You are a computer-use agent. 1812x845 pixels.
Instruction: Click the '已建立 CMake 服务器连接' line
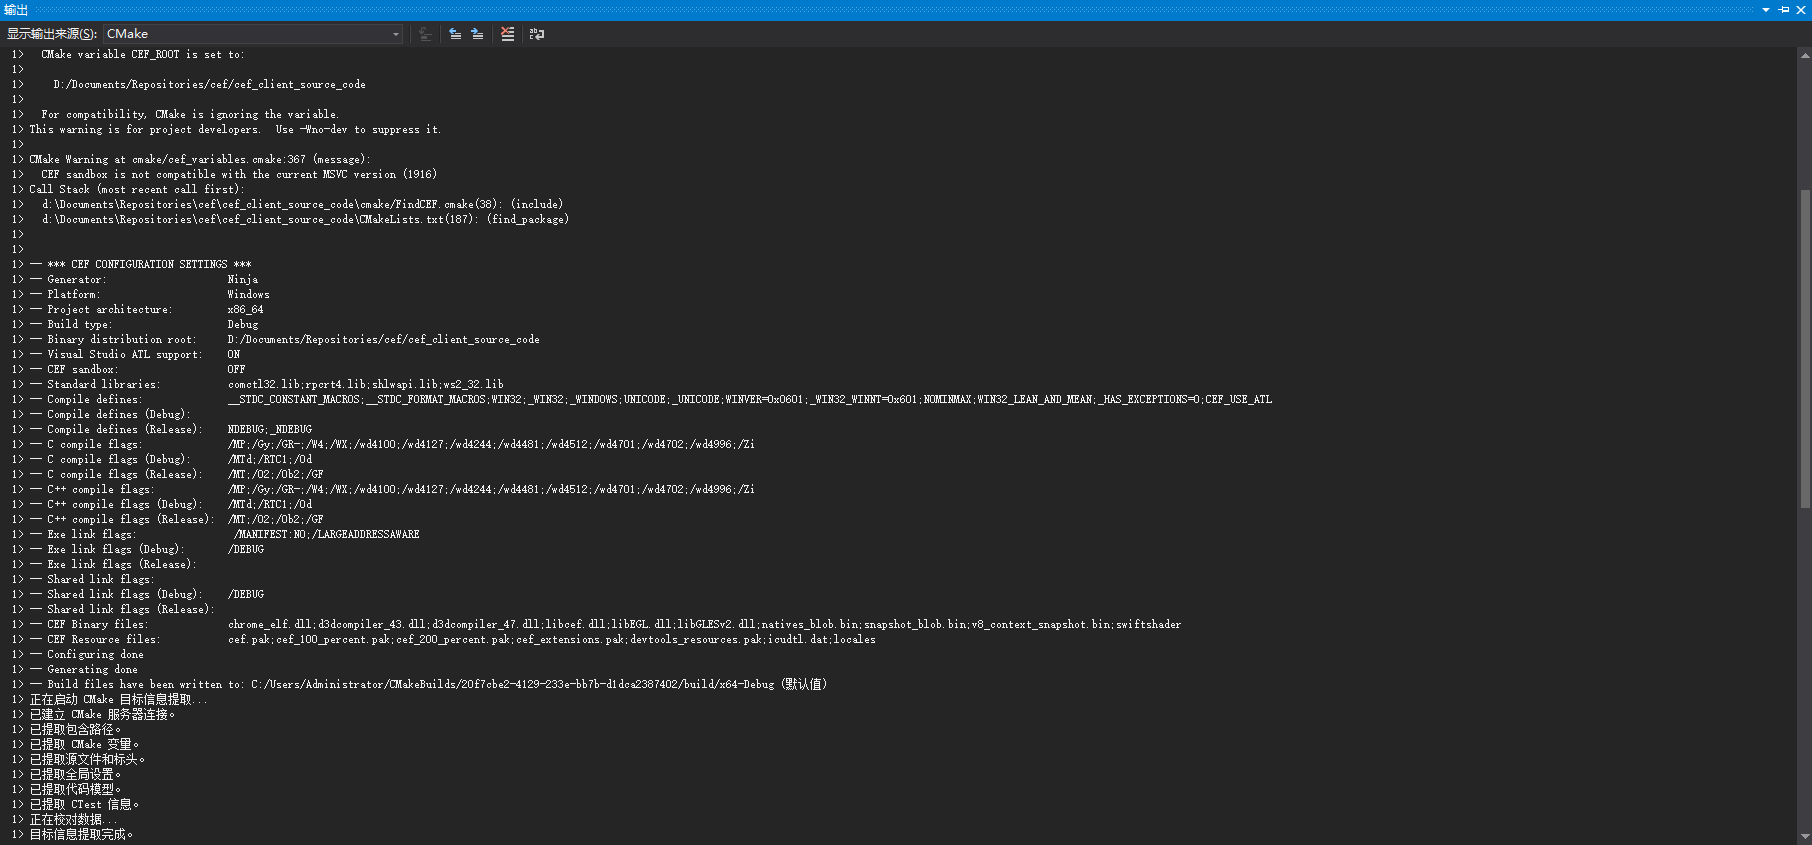point(103,715)
